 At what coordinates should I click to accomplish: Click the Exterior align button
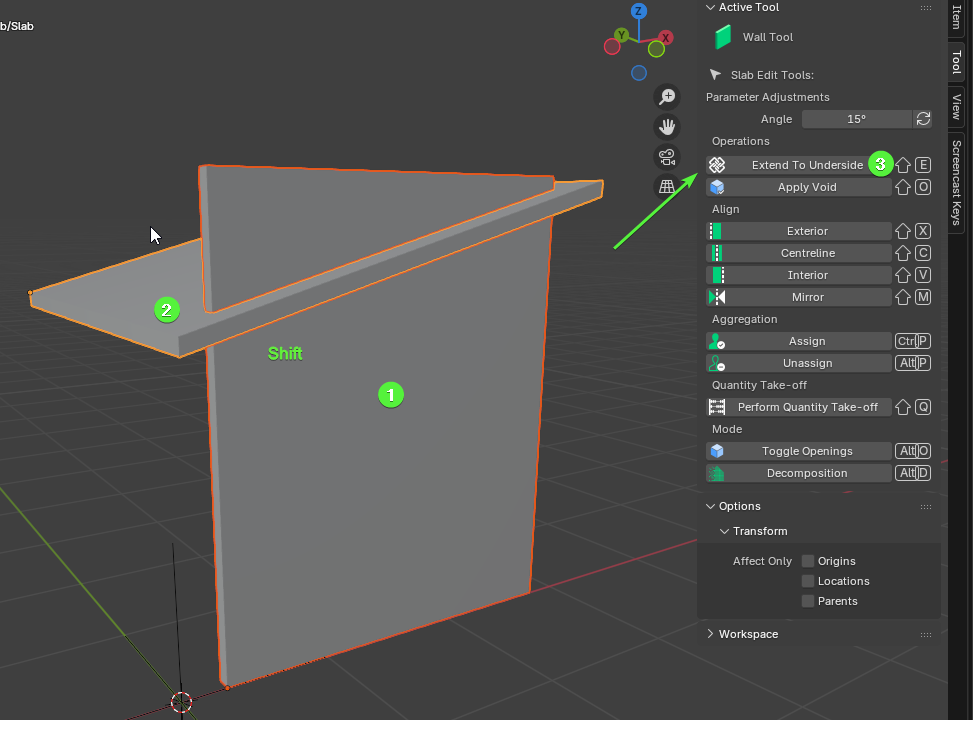pyautogui.click(x=799, y=231)
